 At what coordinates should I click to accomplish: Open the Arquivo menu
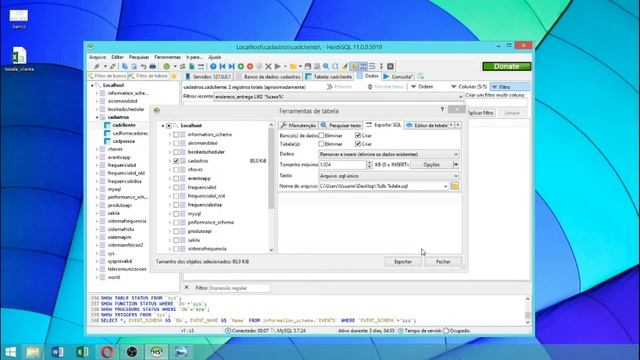click(x=97, y=57)
